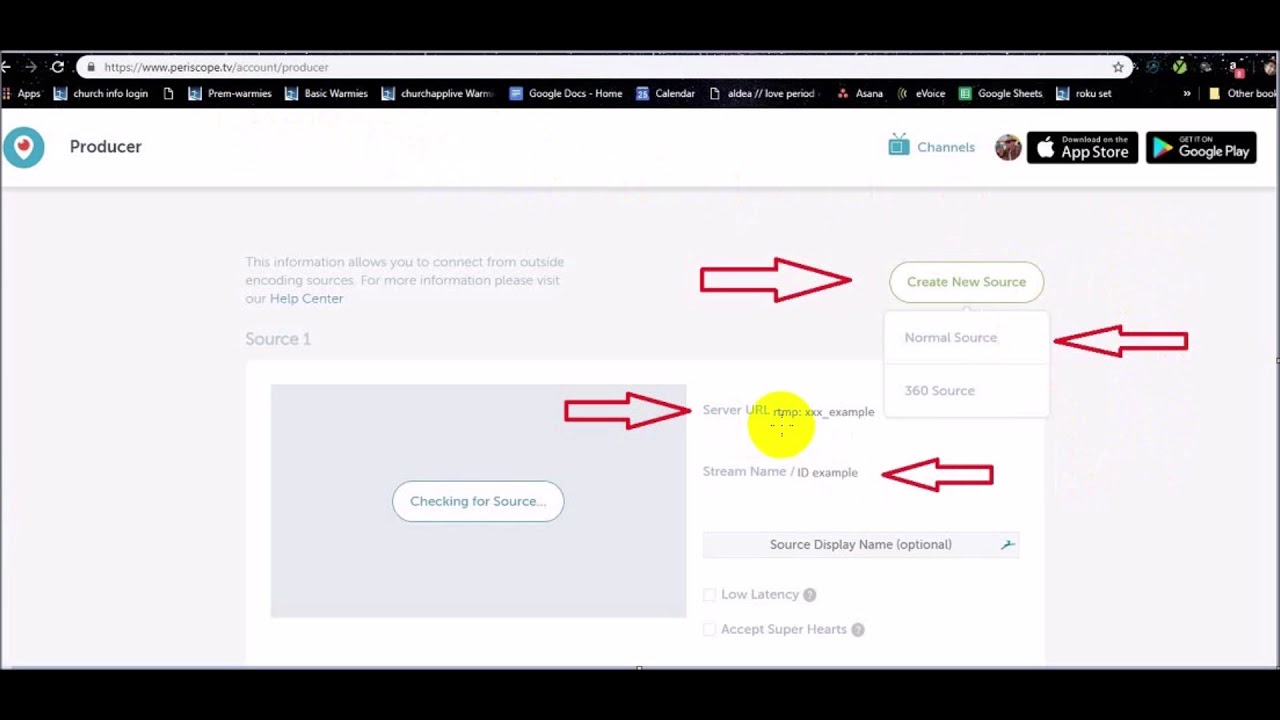Open the Prem-warmies bookmark
The width and height of the screenshot is (1280, 720).
[x=230, y=94]
